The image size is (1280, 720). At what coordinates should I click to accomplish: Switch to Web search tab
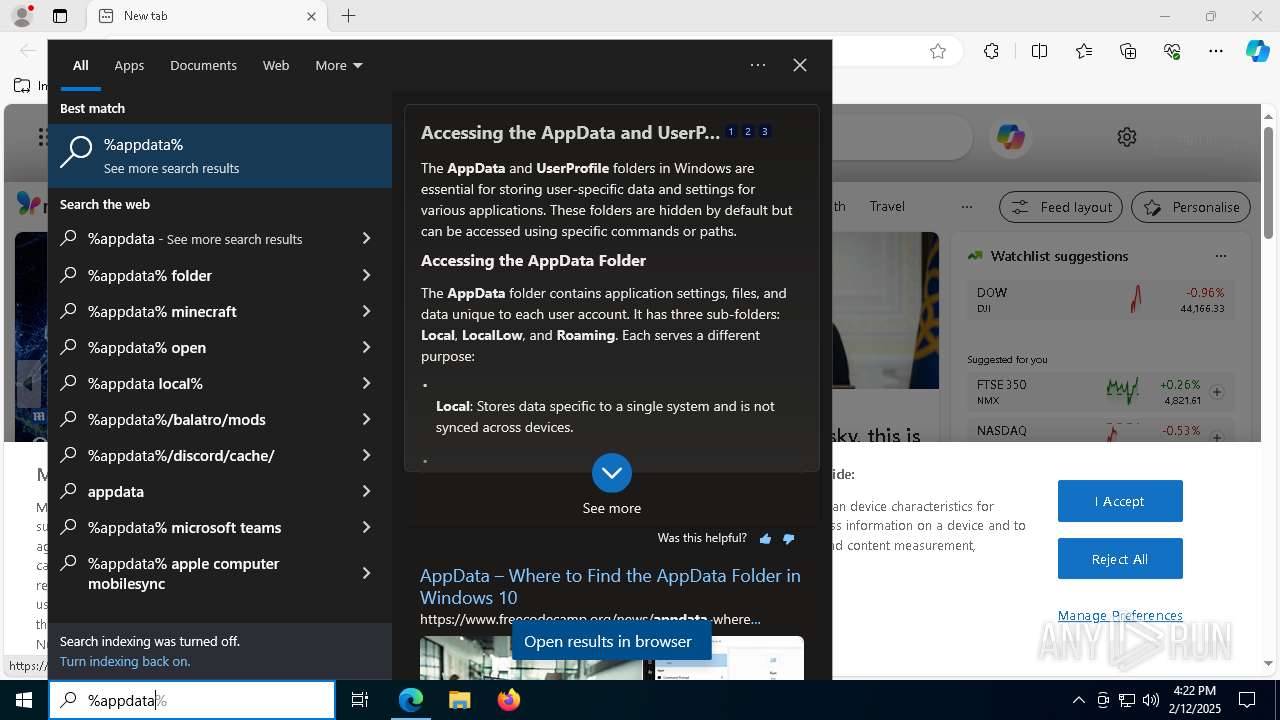tap(276, 65)
